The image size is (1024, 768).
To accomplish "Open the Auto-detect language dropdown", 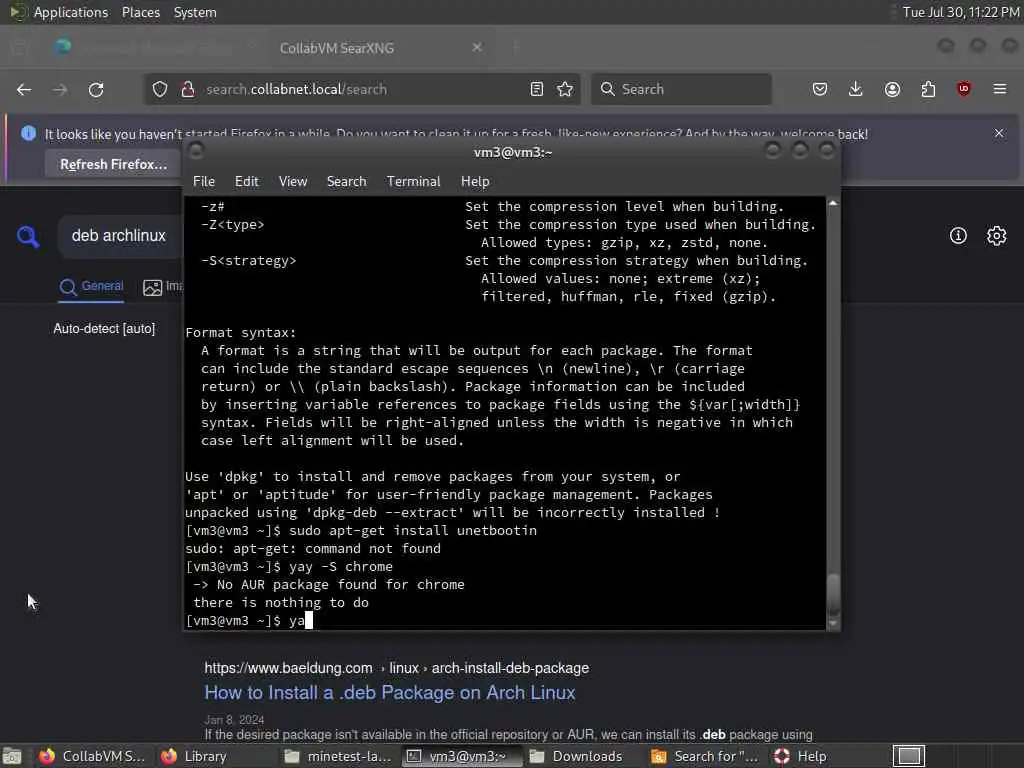I will coord(104,328).
